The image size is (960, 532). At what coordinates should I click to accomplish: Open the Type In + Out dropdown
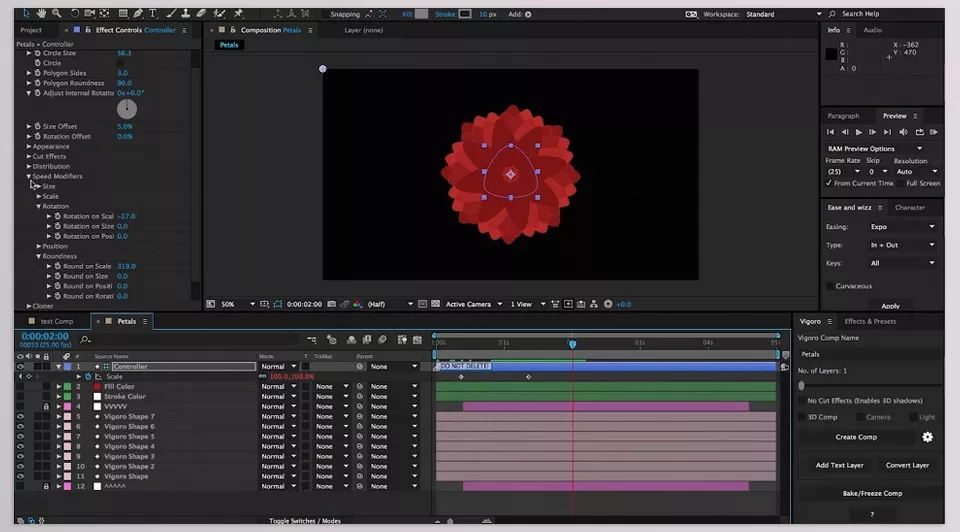tap(902, 245)
